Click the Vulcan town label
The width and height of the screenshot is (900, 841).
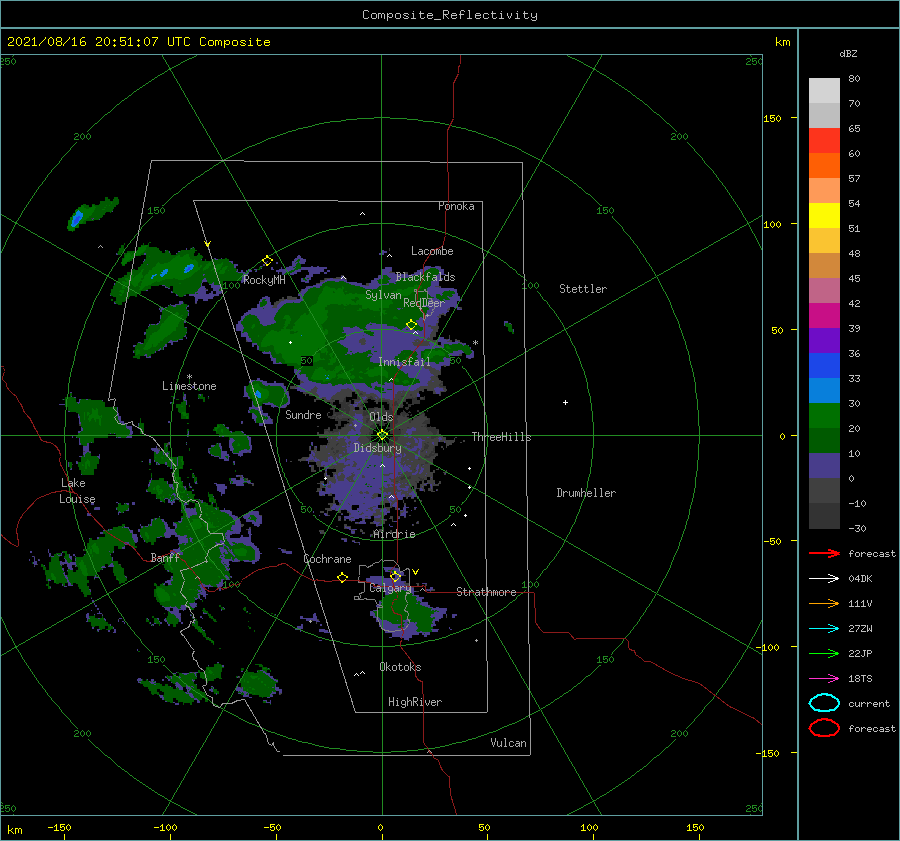(x=509, y=743)
